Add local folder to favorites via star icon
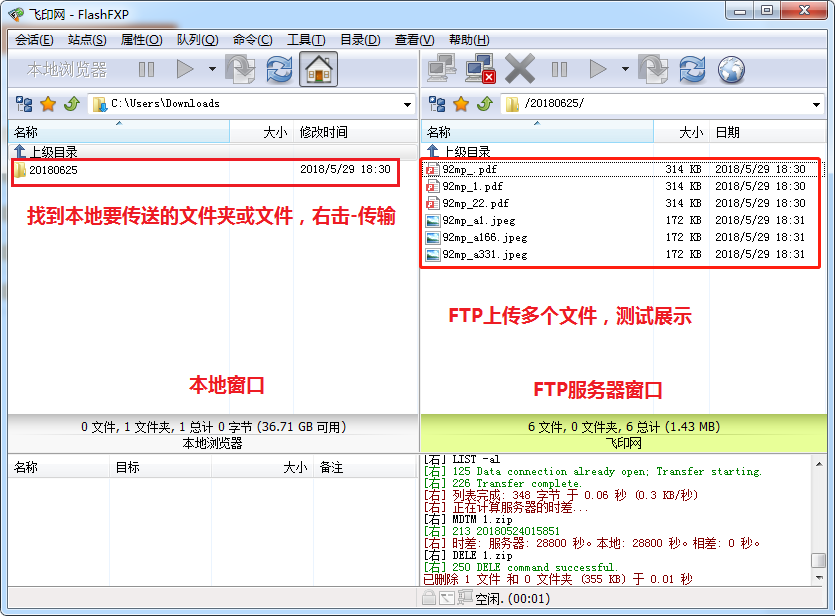The height and width of the screenshot is (616, 835). click(x=47, y=103)
